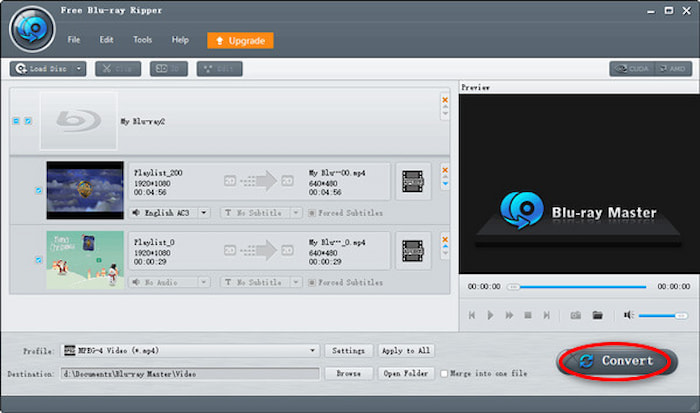Click the preview seek progress bar
700x413 pixels.
click(577, 287)
